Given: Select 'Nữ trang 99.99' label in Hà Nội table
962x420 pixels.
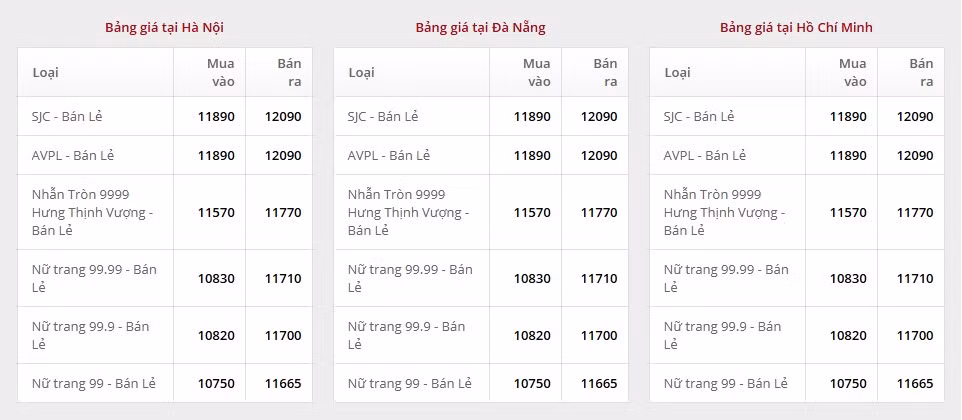Looking at the screenshot, I should [77, 270].
